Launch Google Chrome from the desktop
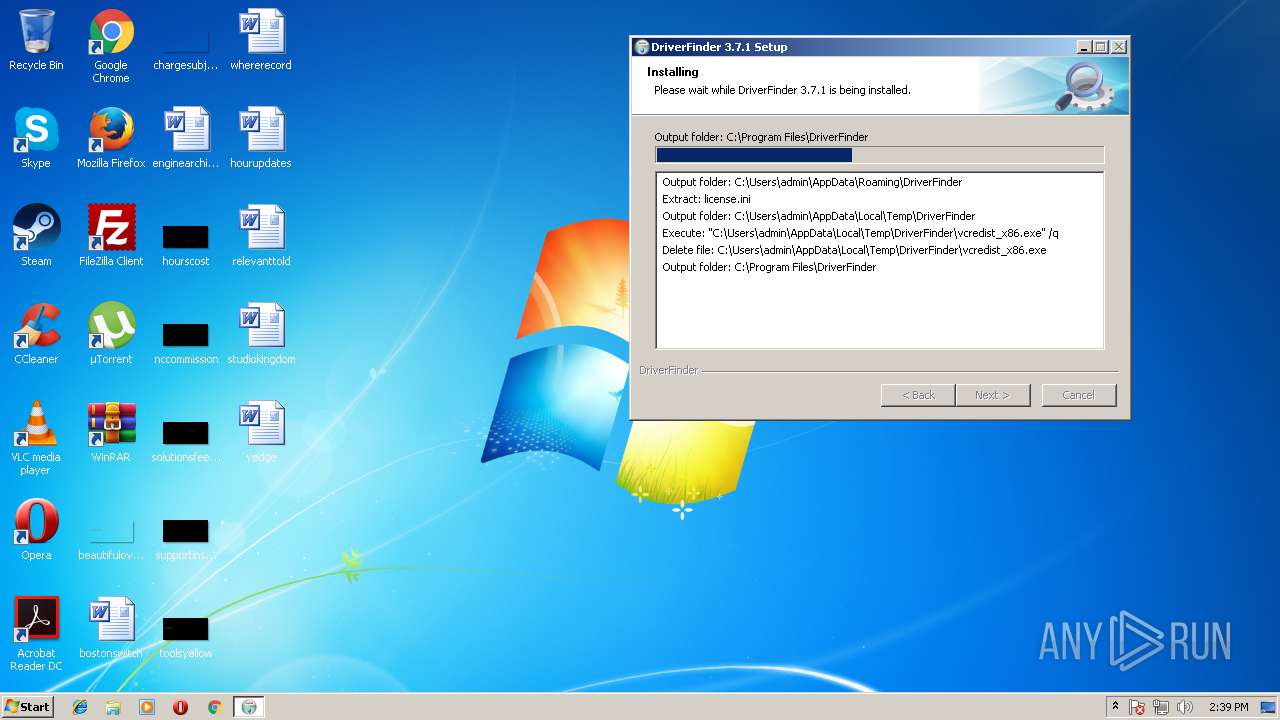Viewport: 1280px width, 720px height. coord(111,46)
